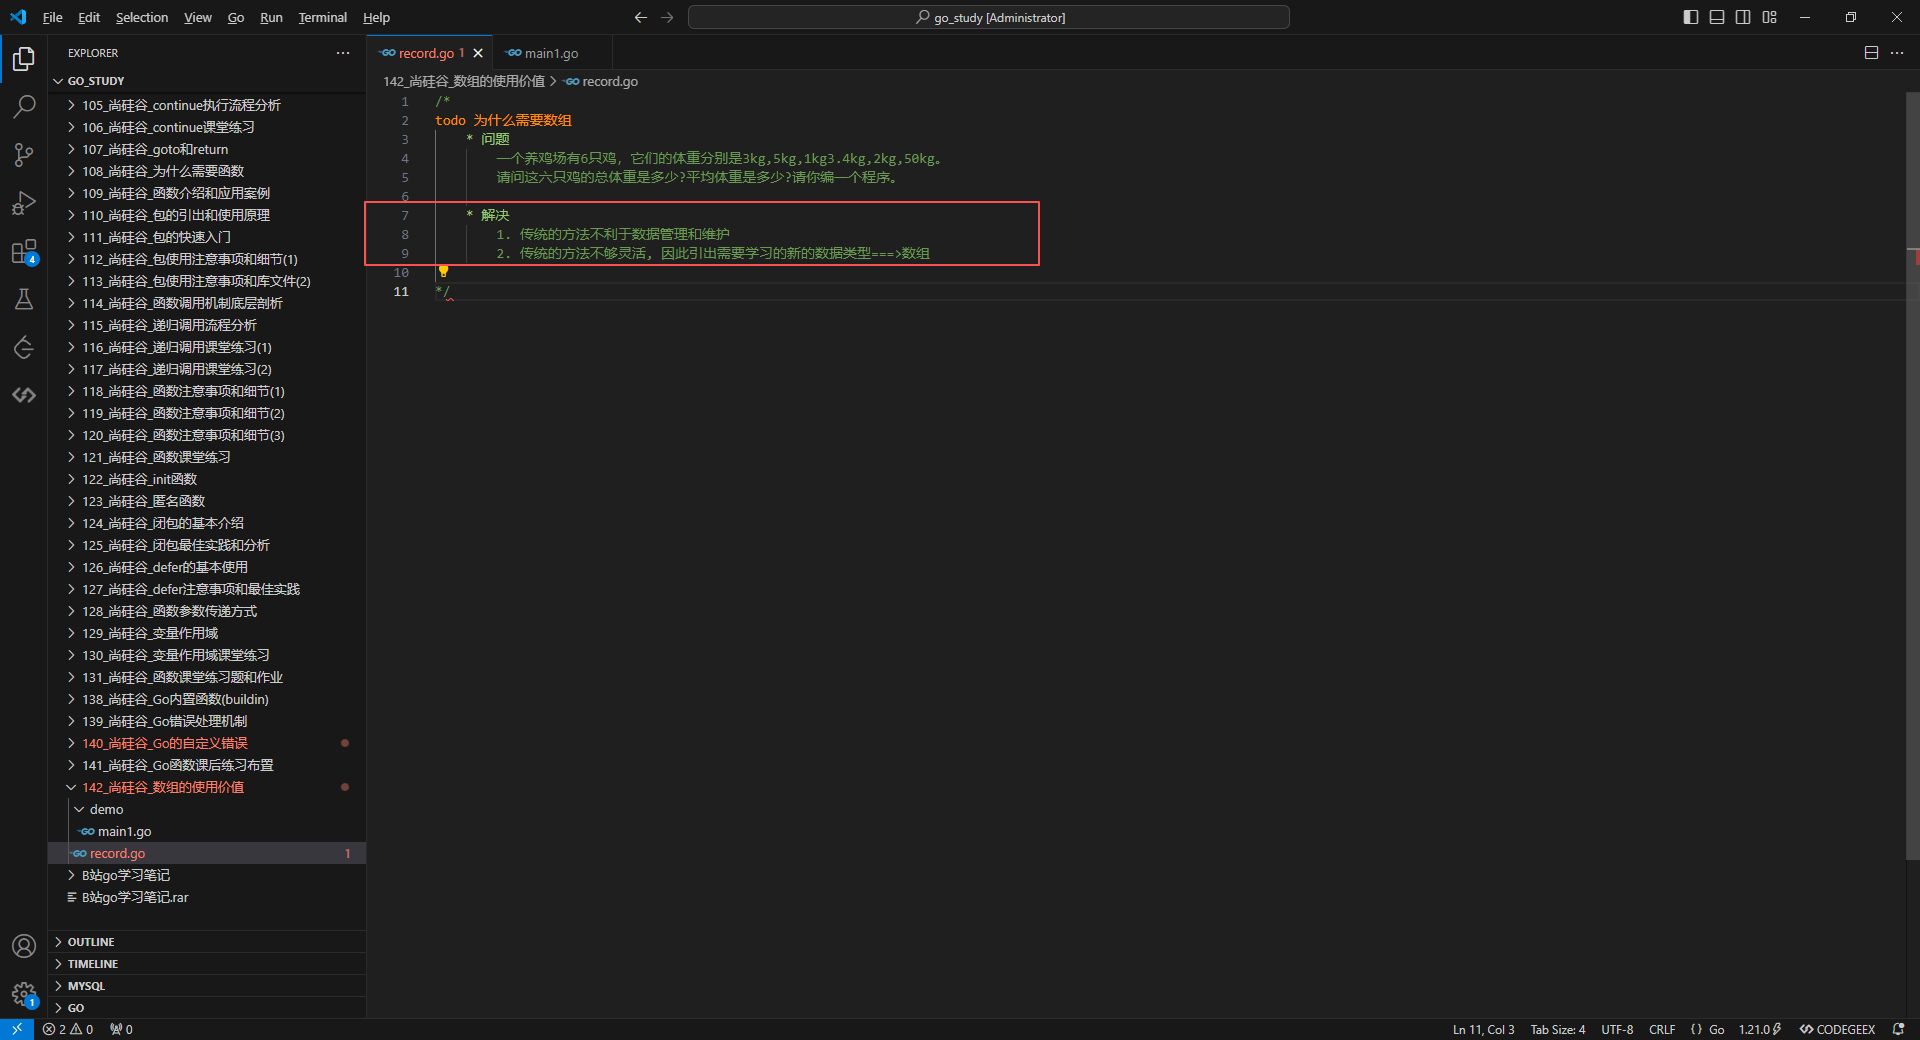Image resolution: width=1920 pixels, height=1040 pixels.
Task: Show errors and warnings from the status bar
Action: click(68, 1029)
